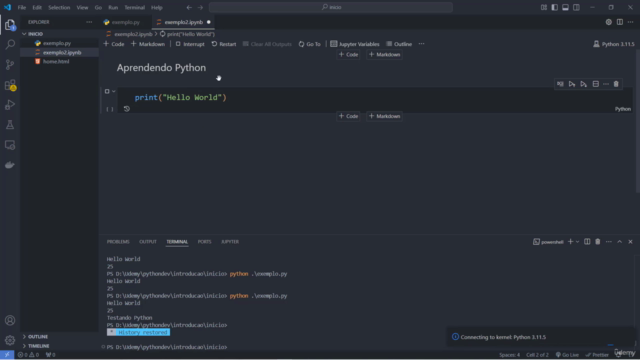Add Code cell from notebook toolbar
The height and width of the screenshot is (360, 640).
(114, 44)
